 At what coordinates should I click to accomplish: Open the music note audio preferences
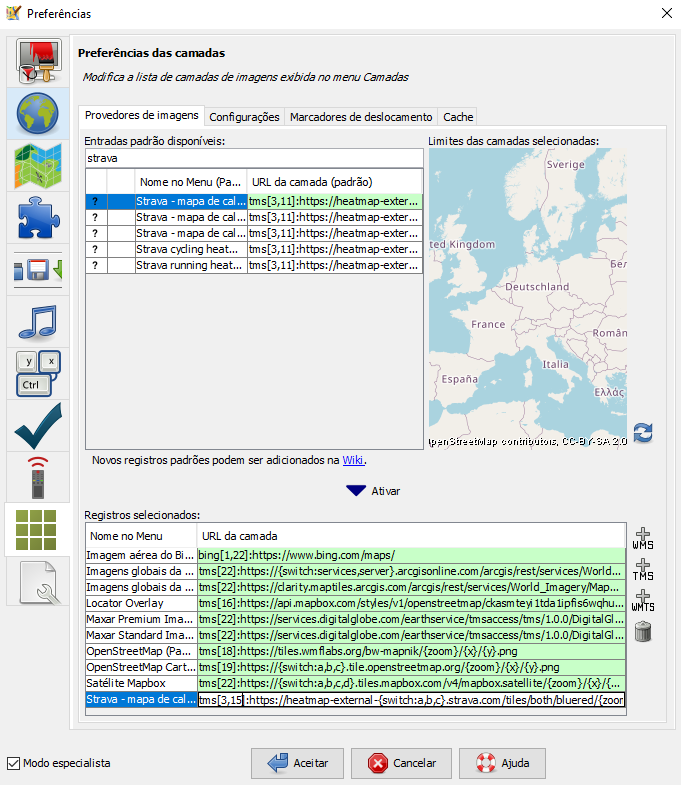tap(38, 322)
